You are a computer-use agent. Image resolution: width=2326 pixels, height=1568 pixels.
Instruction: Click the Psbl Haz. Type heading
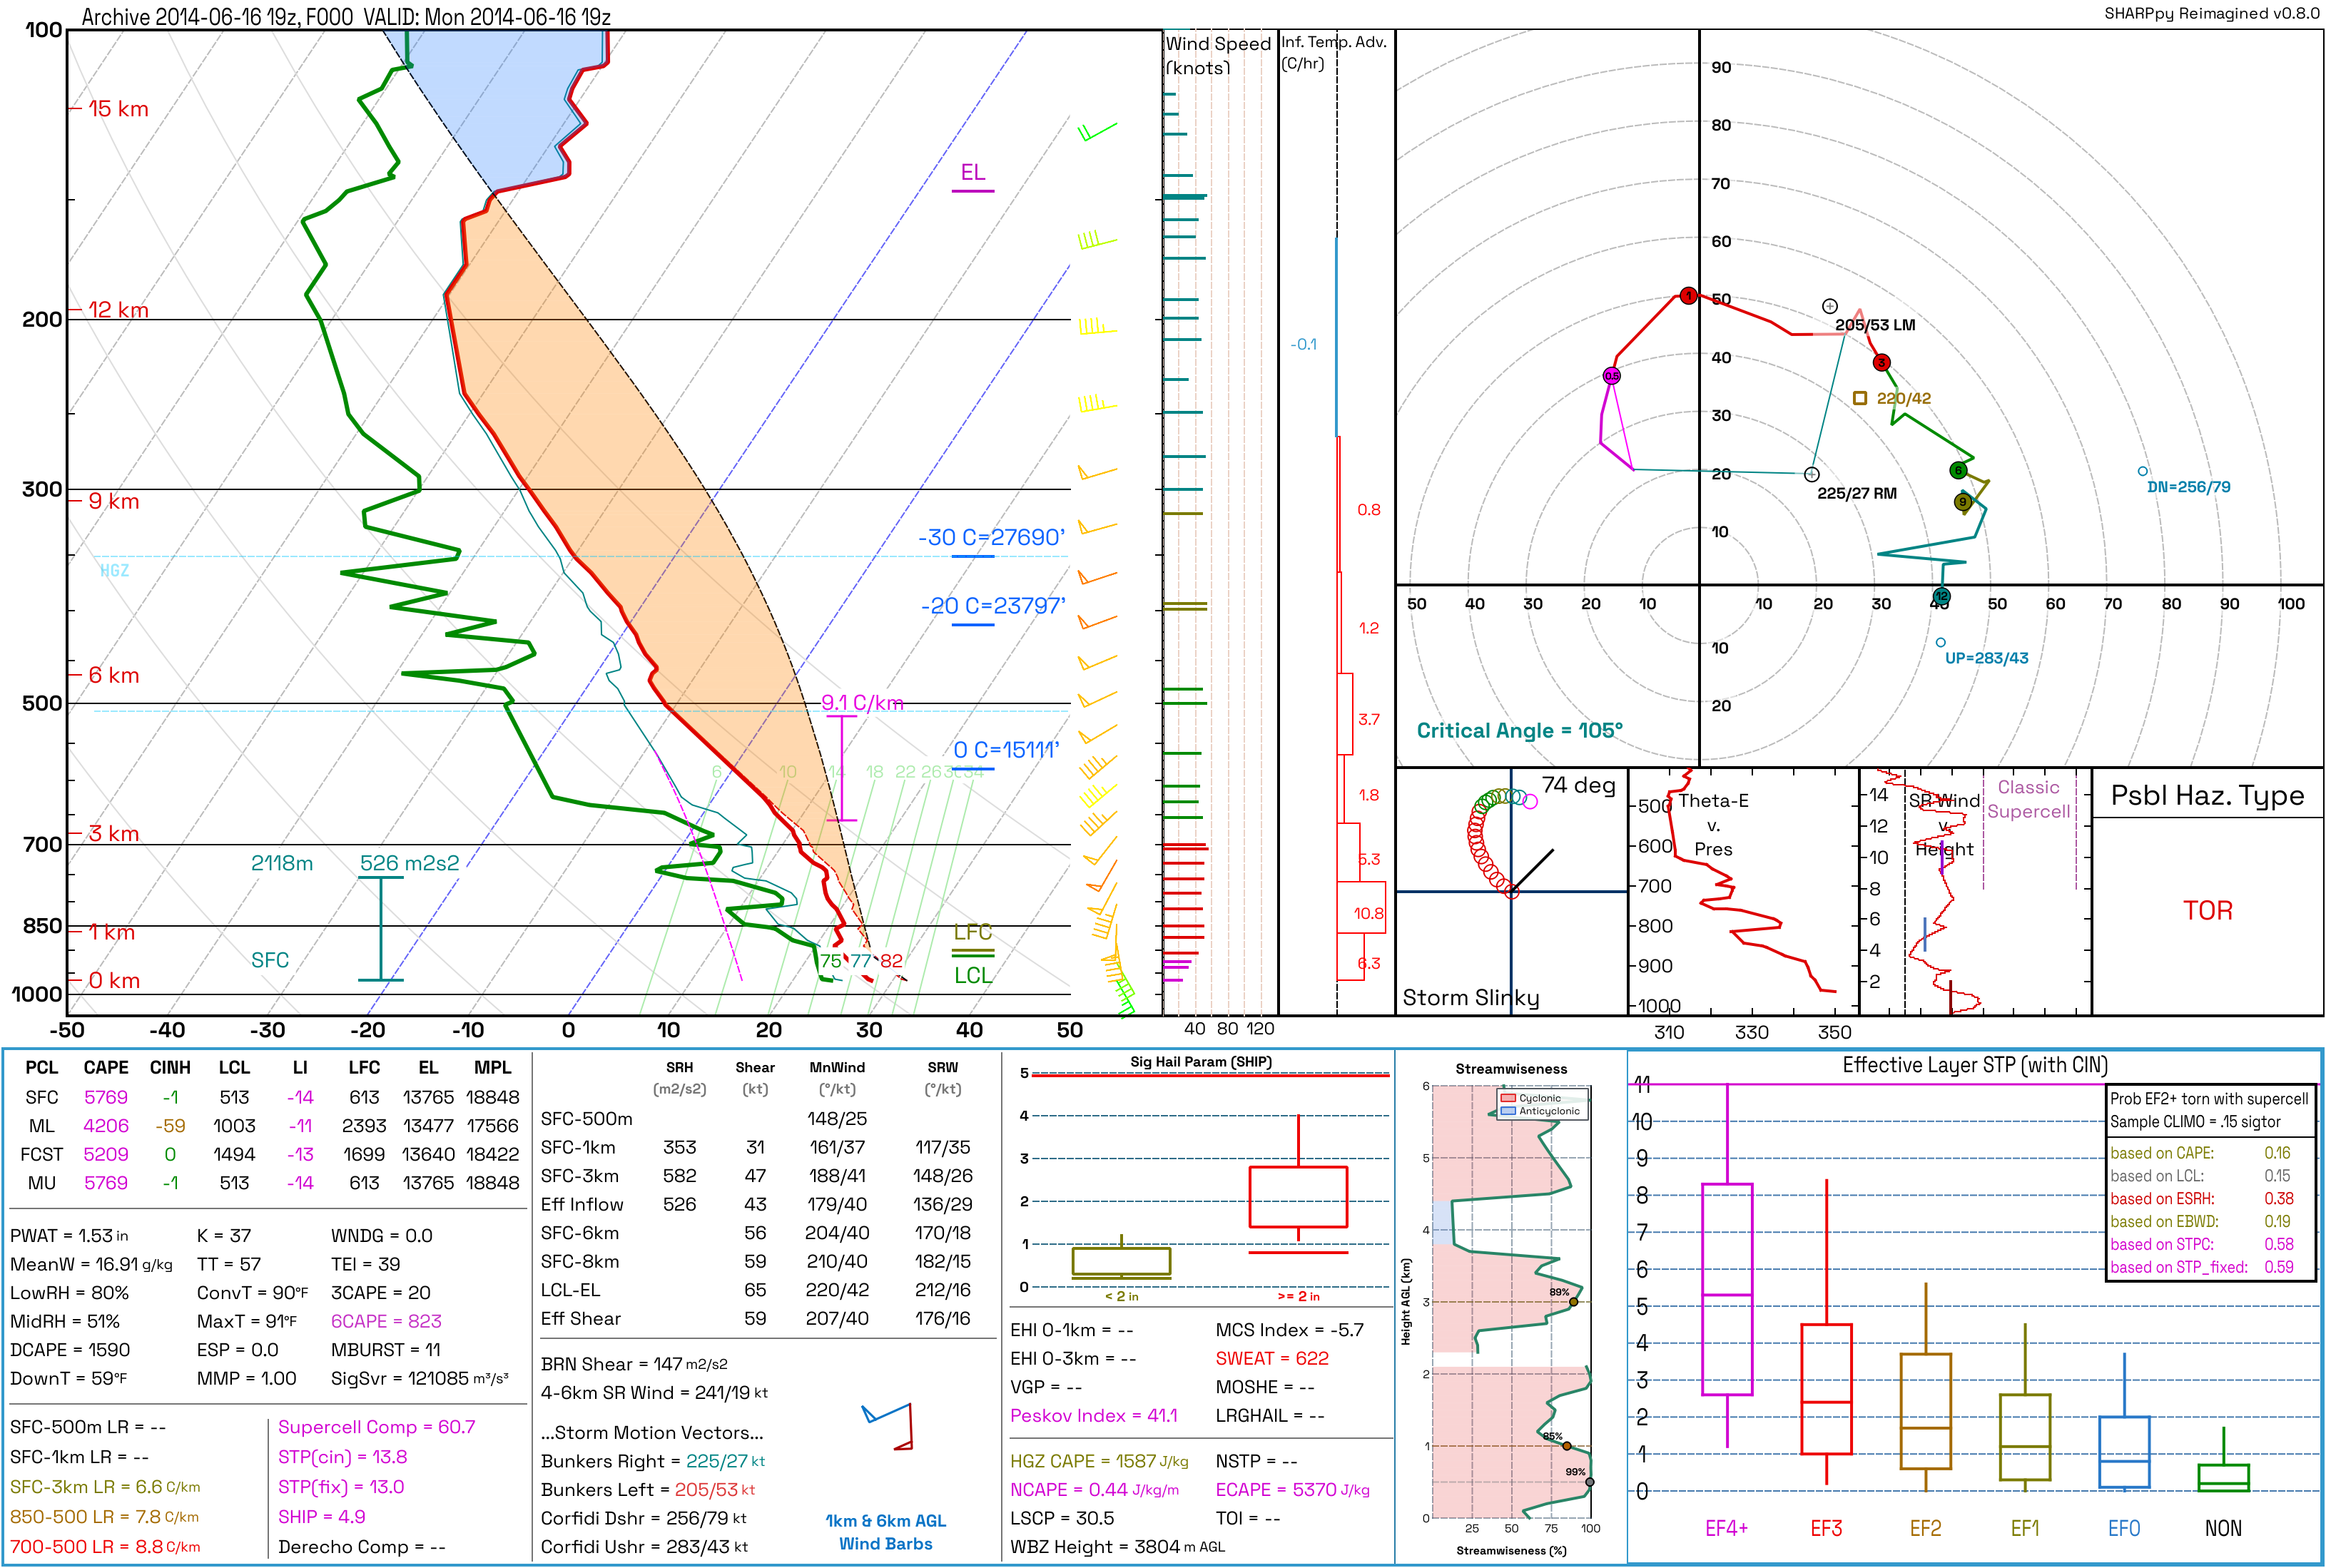pos(2207,796)
